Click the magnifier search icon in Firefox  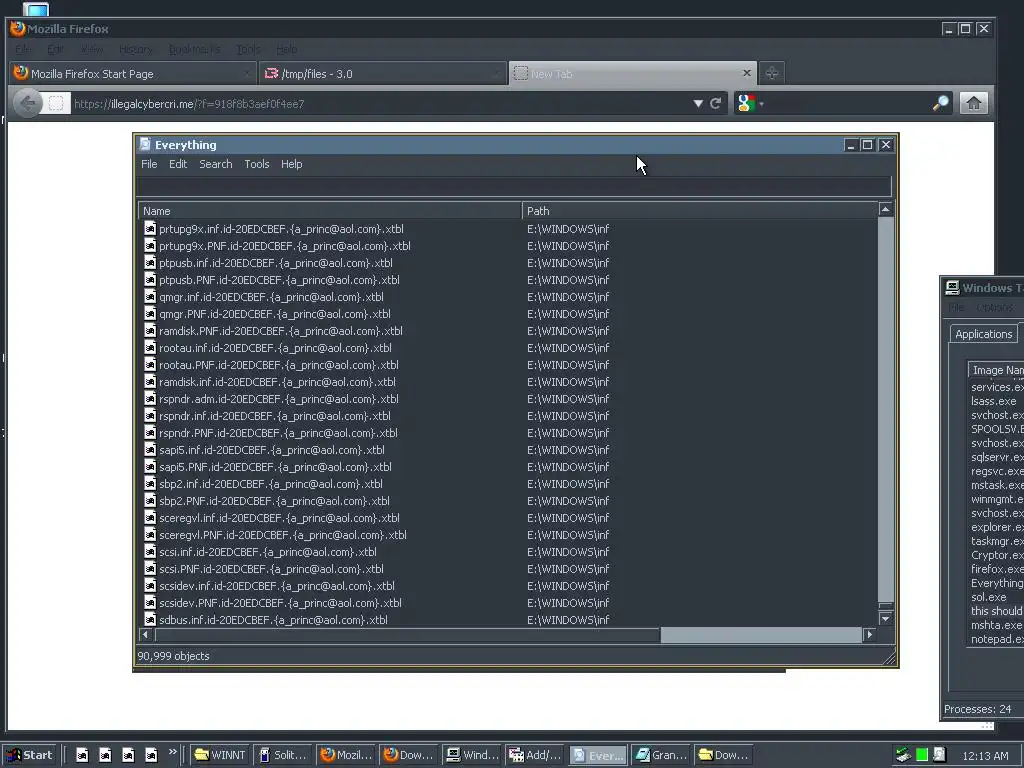pyautogui.click(x=940, y=103)
